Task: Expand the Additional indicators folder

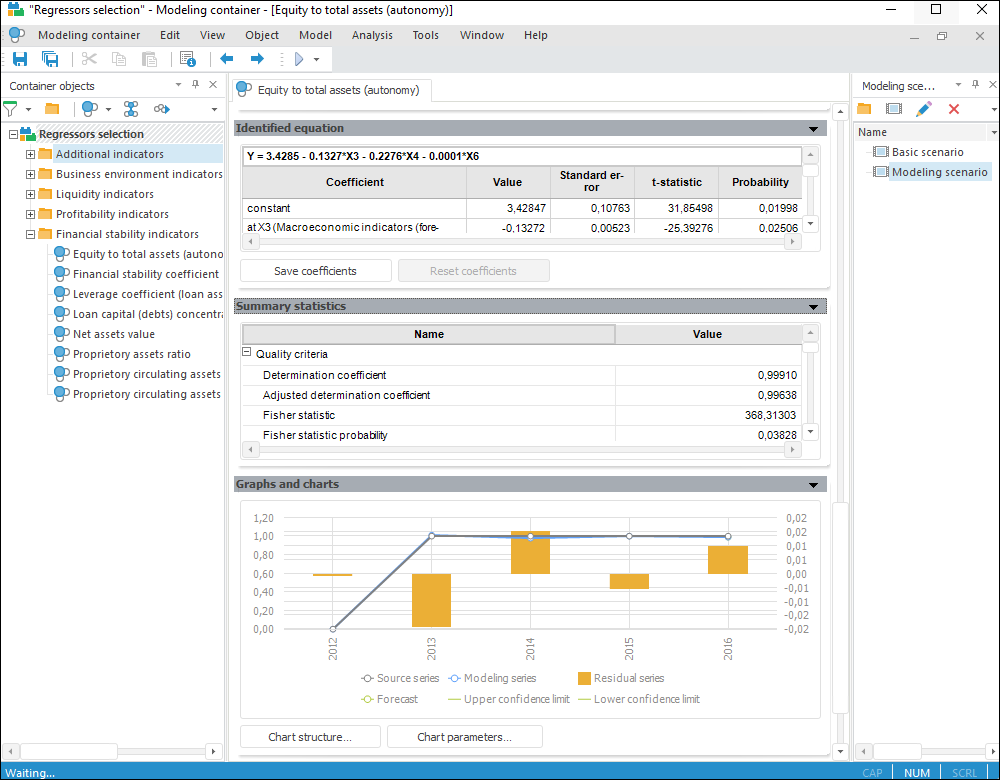Action: coord(30,154)
